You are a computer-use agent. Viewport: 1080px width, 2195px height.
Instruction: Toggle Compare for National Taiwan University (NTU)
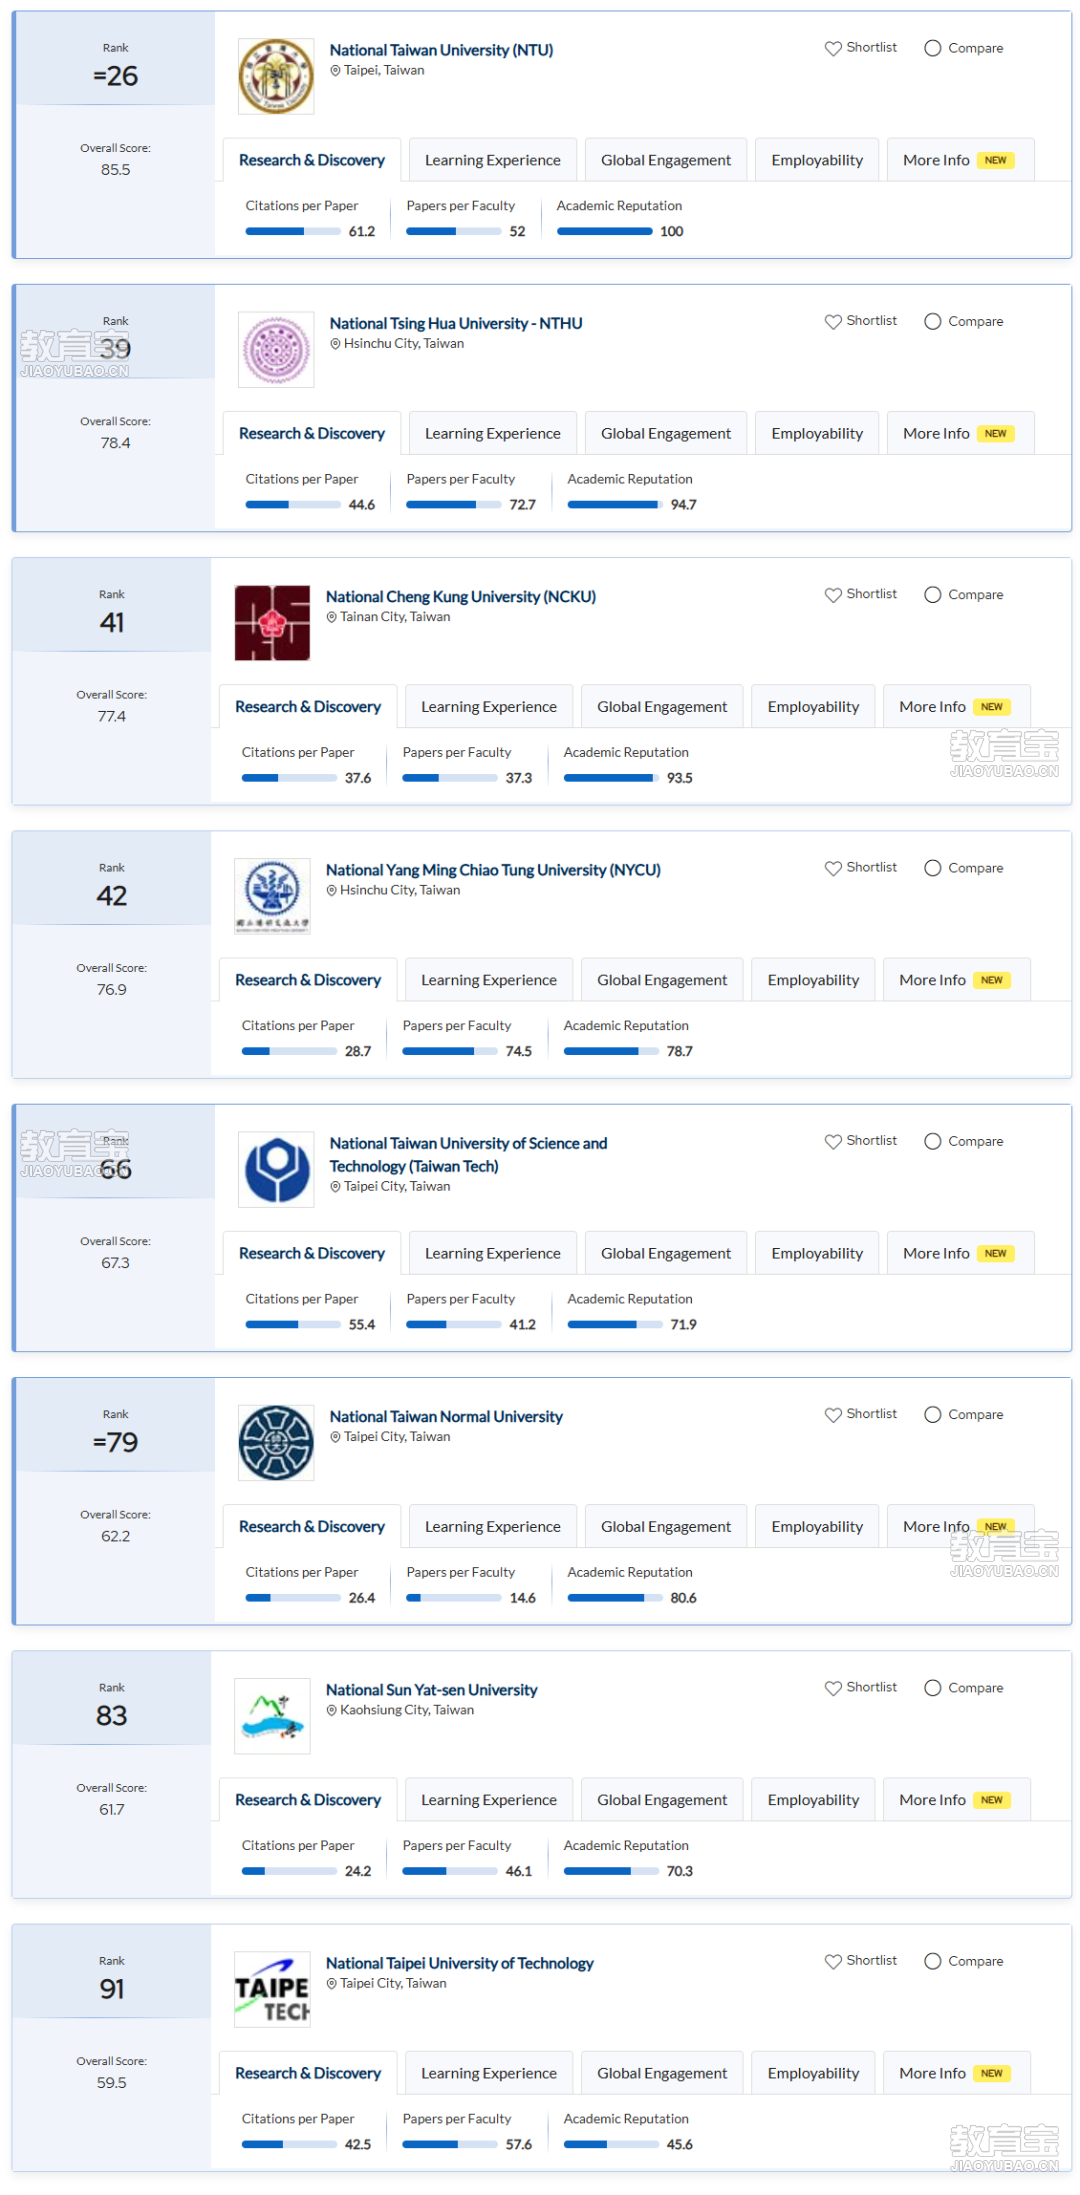point(932,48)
